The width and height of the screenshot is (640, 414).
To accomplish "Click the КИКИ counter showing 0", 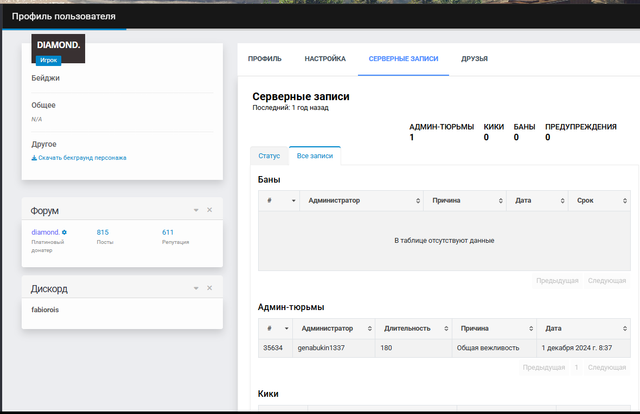I will coord(493,132).
